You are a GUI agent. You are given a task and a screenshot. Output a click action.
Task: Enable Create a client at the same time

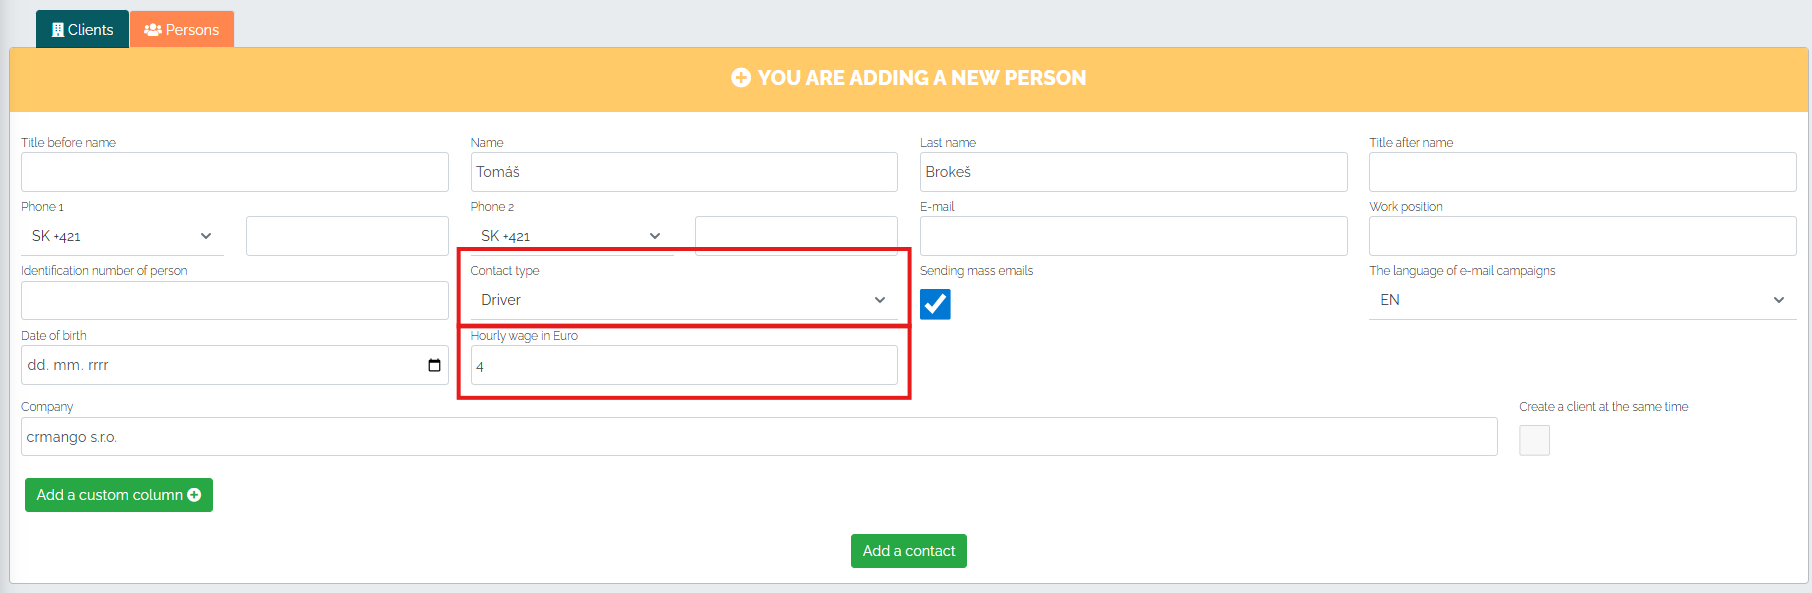tap(1534, 440)
